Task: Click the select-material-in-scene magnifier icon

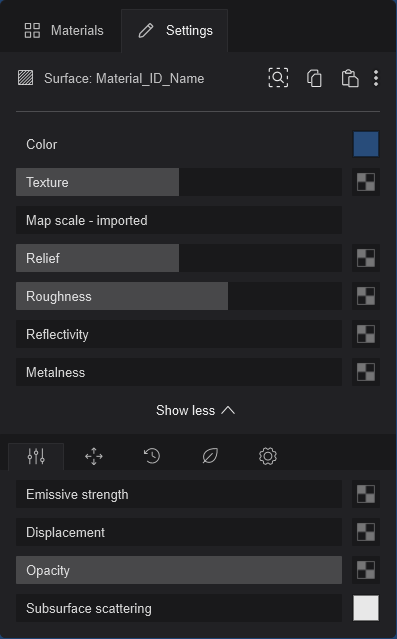Action: (x=278, y=77)
